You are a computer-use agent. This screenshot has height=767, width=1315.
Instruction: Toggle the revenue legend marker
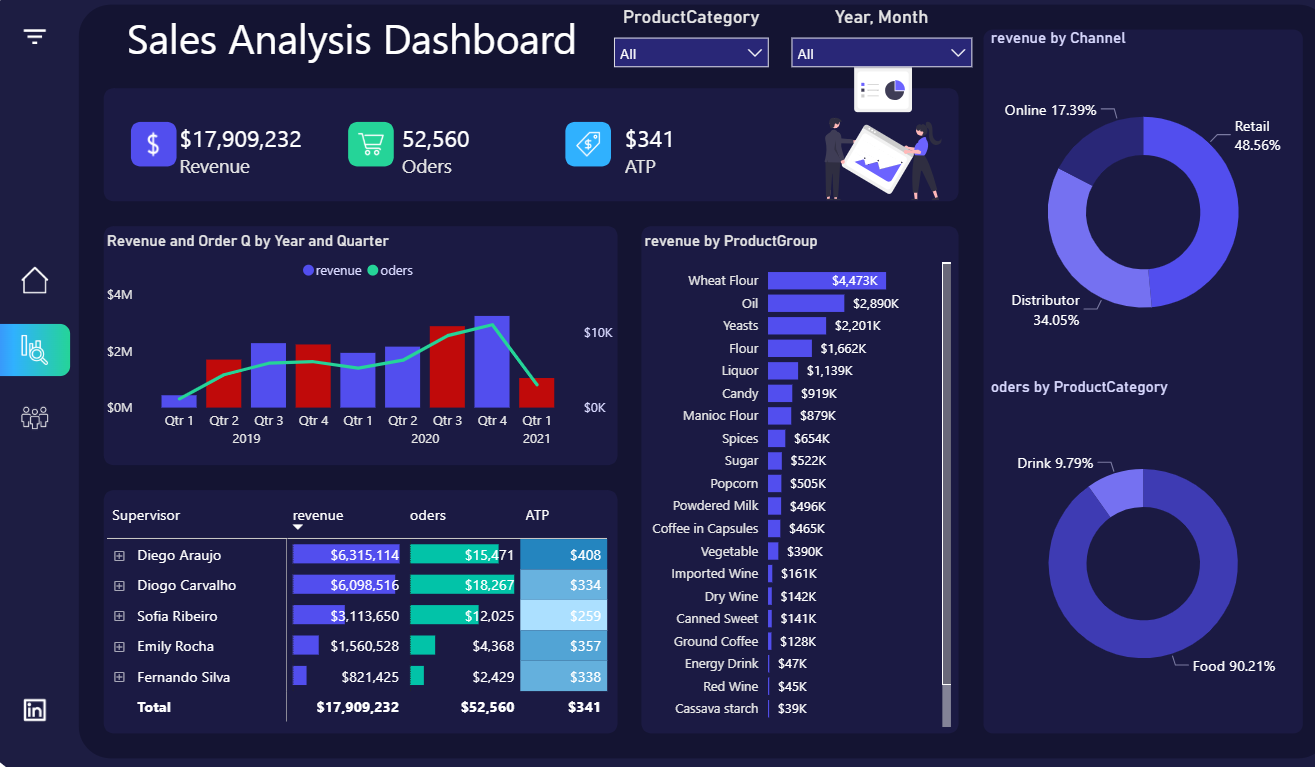point(308,270)
